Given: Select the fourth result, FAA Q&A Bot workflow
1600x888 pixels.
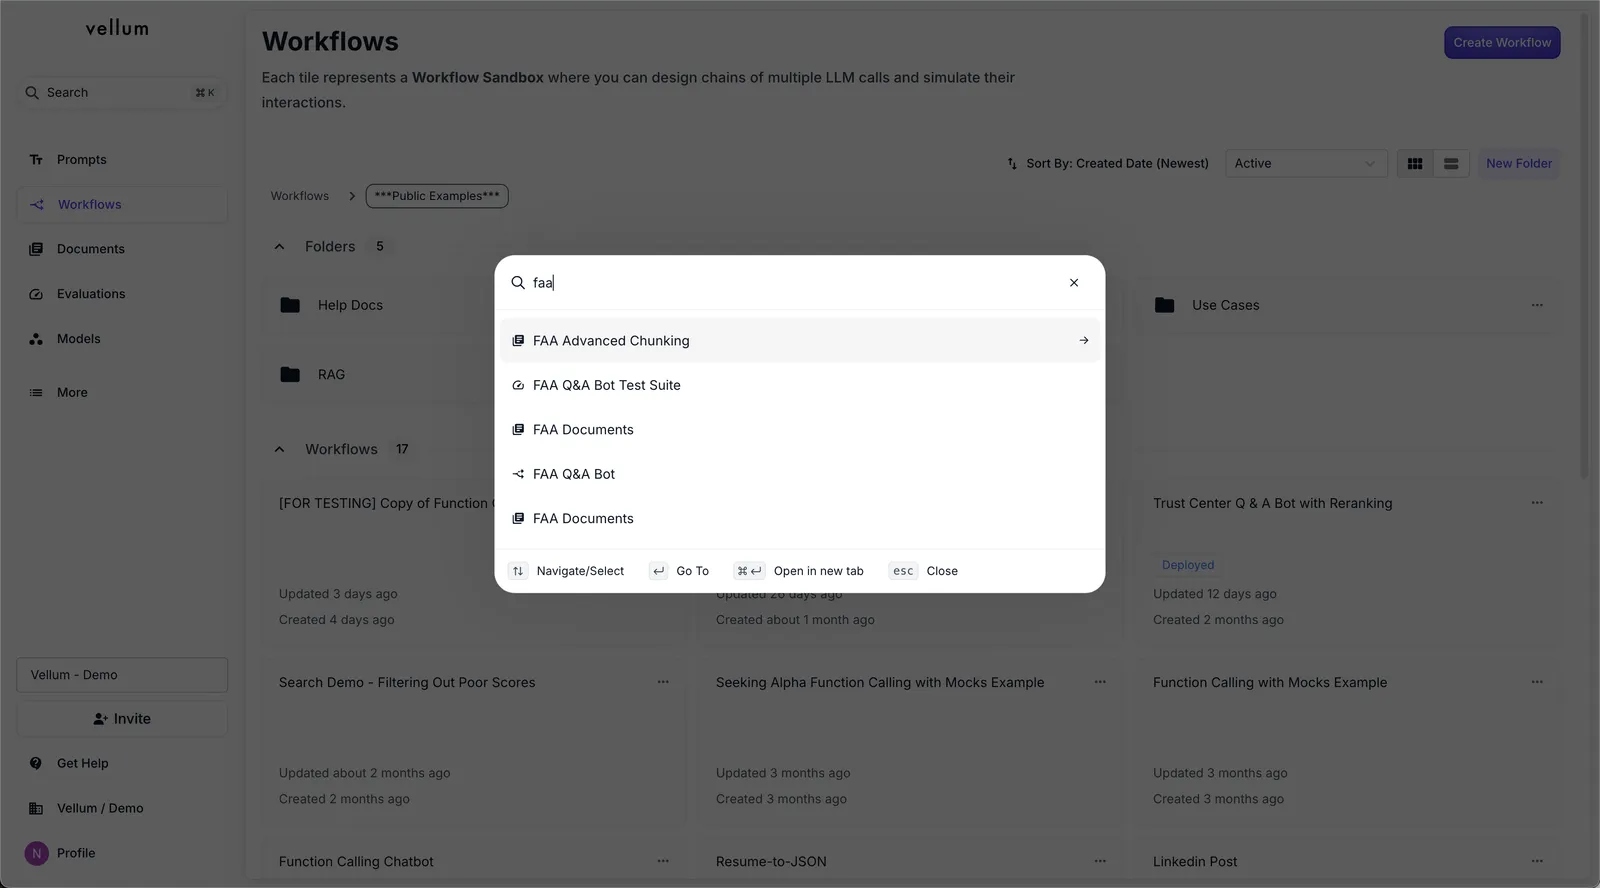Looking at the screenshot, I should pos(800,474).
